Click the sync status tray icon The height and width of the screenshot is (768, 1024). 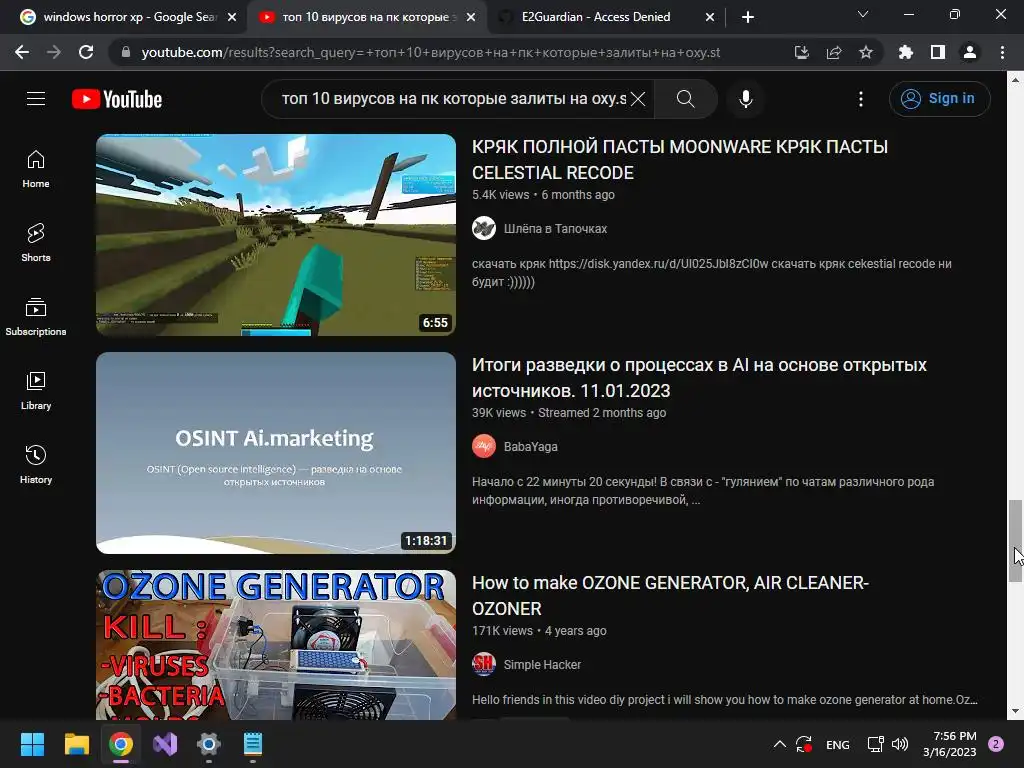pyautogui.click(x=804, y=744)
